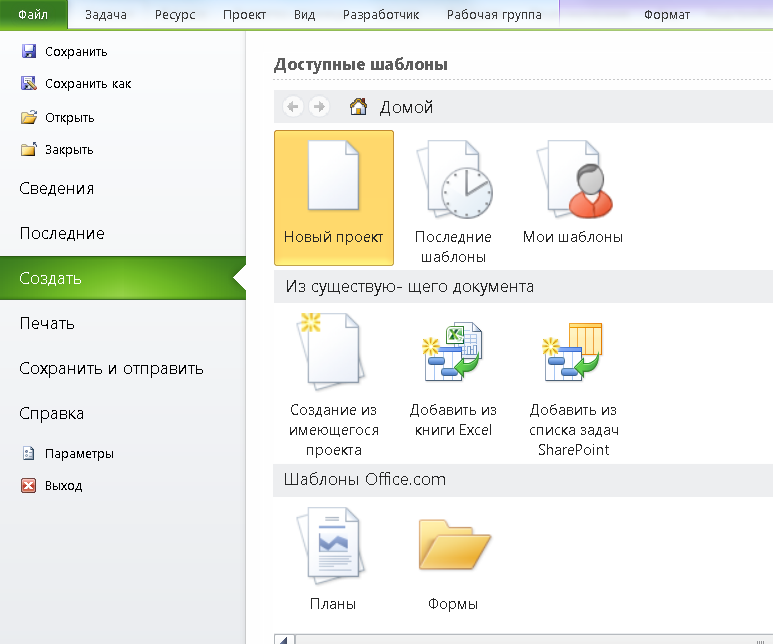Click the Open folder icon
The height and width of the screenshot is (644, 773).
(x=29, y=117)
